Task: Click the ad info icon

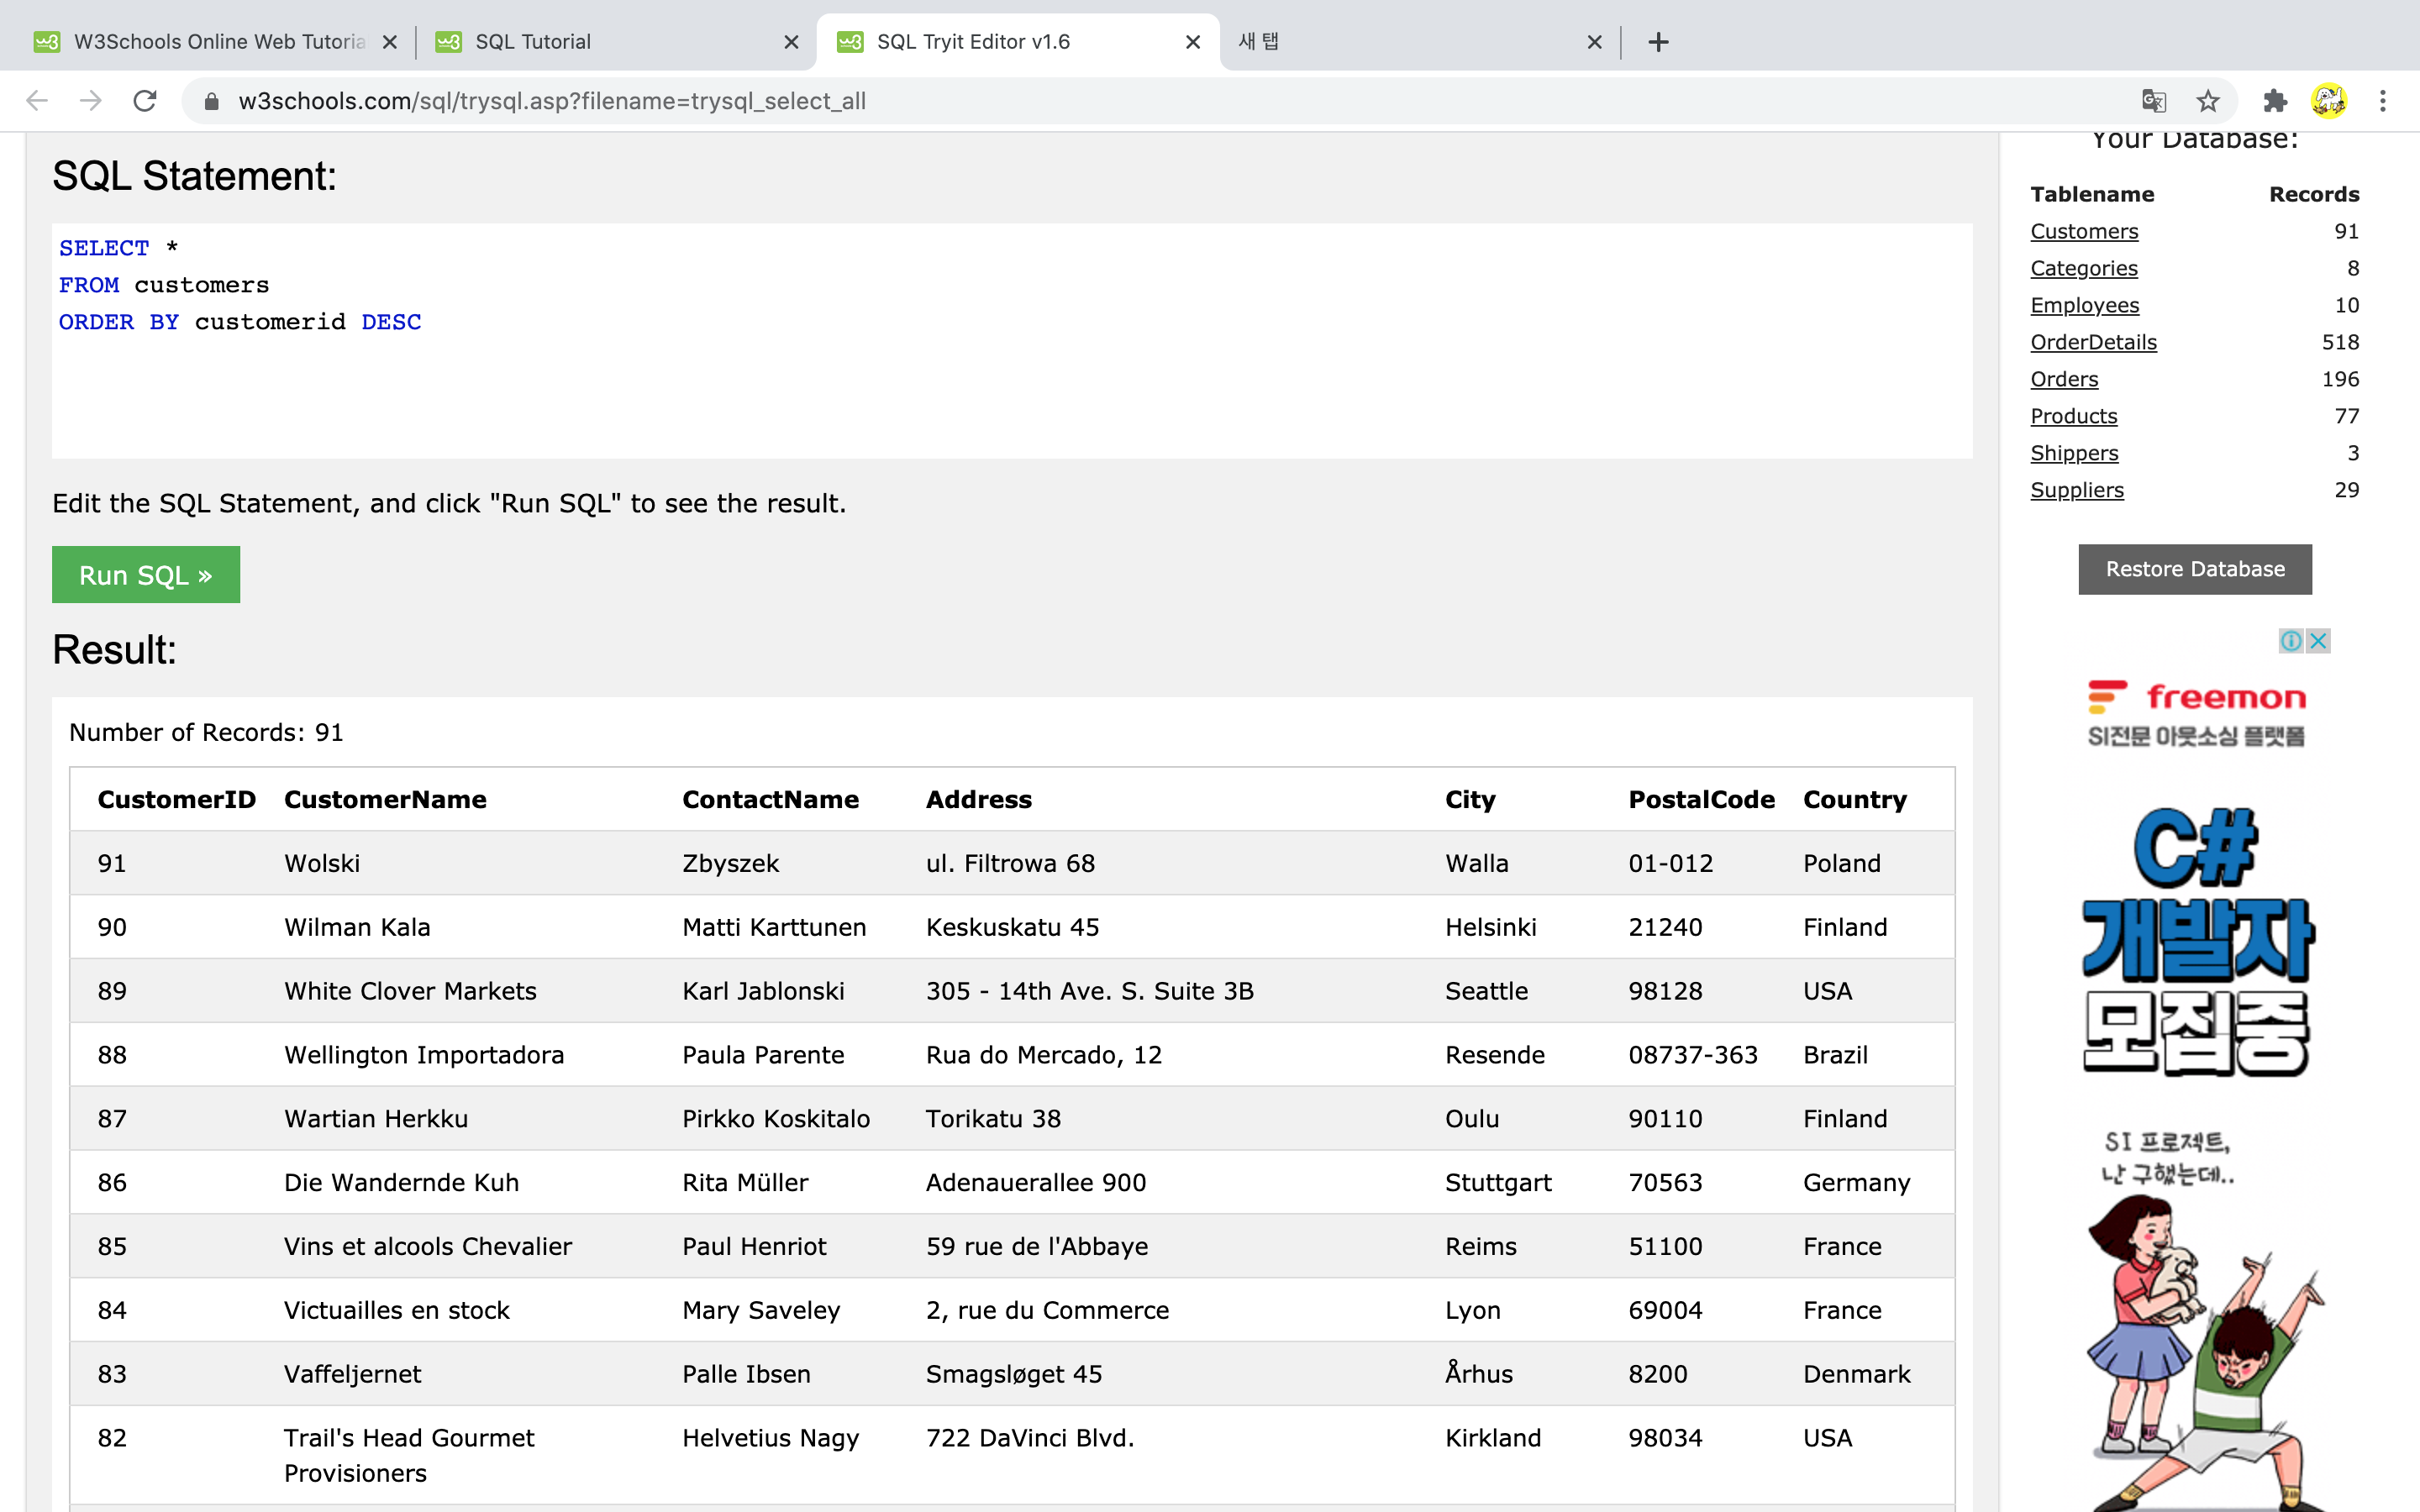Action: coord(2291,640)
